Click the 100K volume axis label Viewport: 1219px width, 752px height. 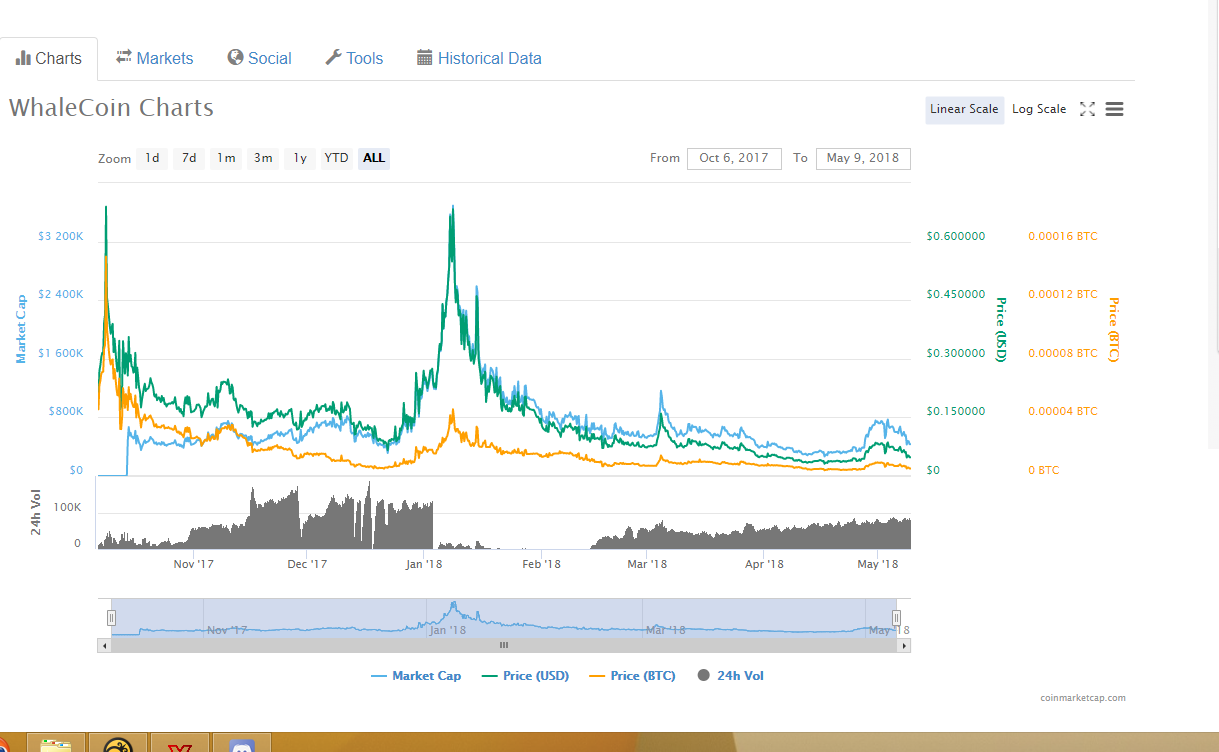[x=67, y=508]
